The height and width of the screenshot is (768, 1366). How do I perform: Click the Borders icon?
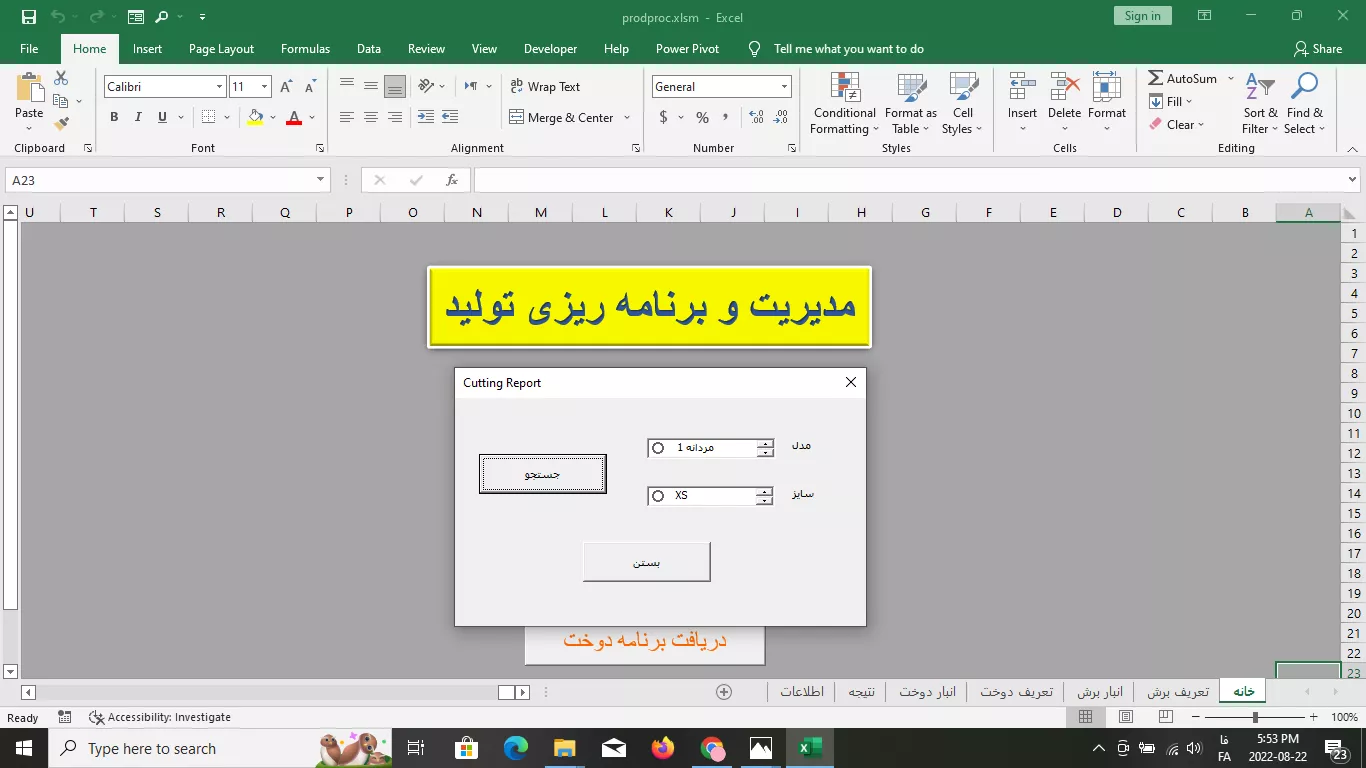208,118
